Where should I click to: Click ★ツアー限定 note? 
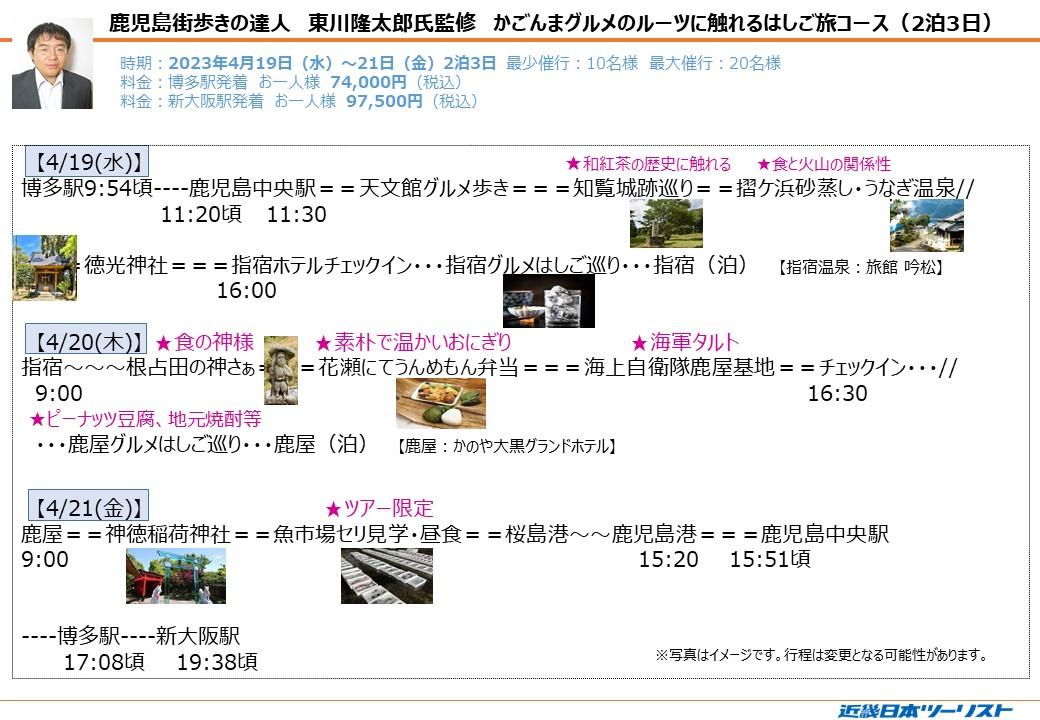(379, 509)
